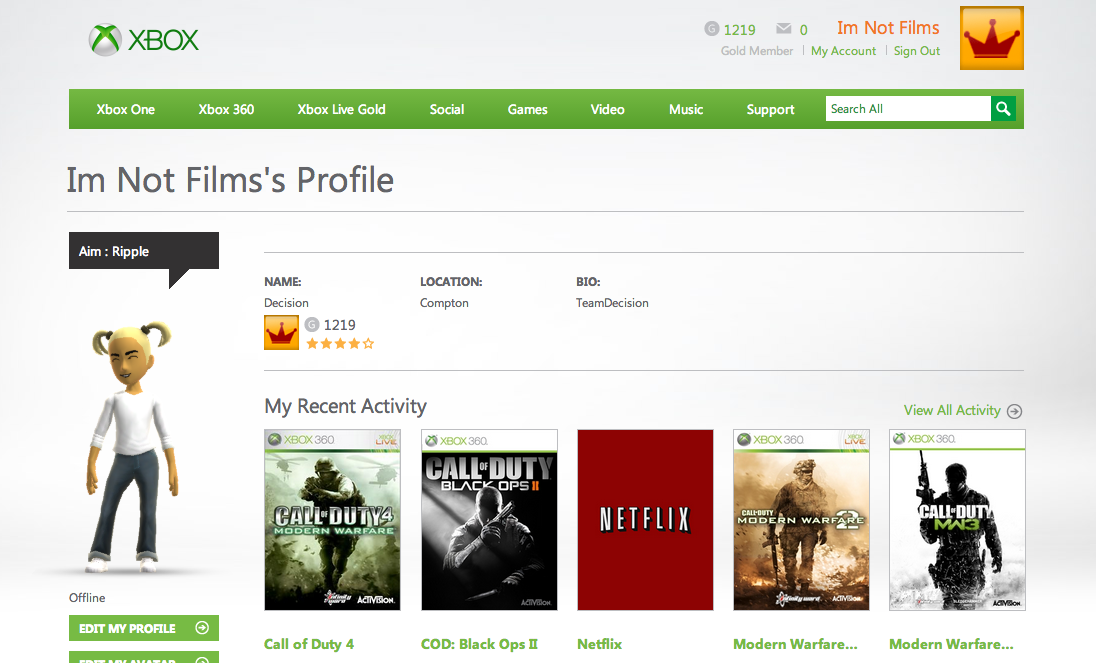Click the My Recent Activity heading
The width and height of the screenshot is (1096, 663).
click(345, 406)
